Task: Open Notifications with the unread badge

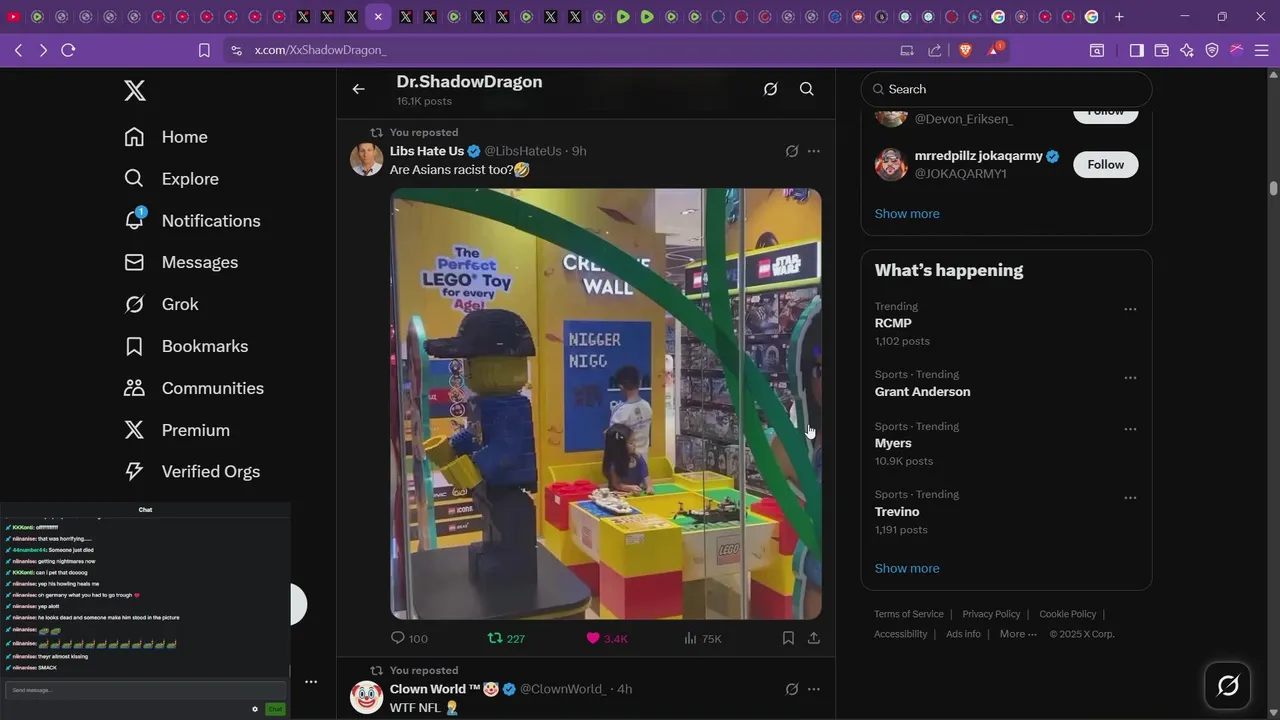Action: click(x=192, y=220)
